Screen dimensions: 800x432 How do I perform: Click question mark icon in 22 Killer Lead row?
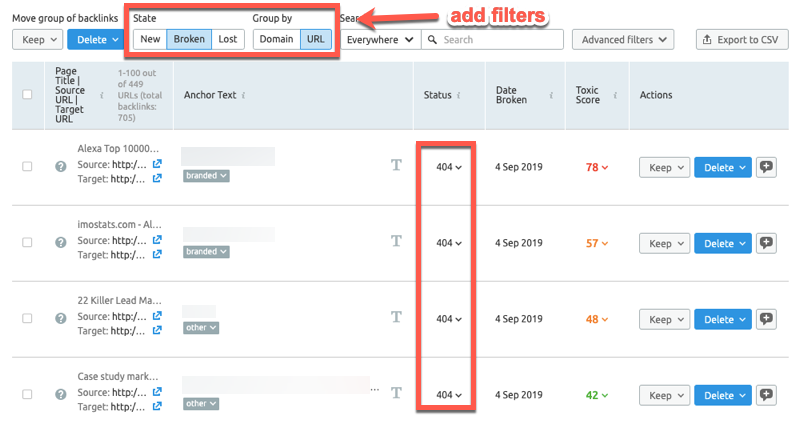[x=60, y=318]
